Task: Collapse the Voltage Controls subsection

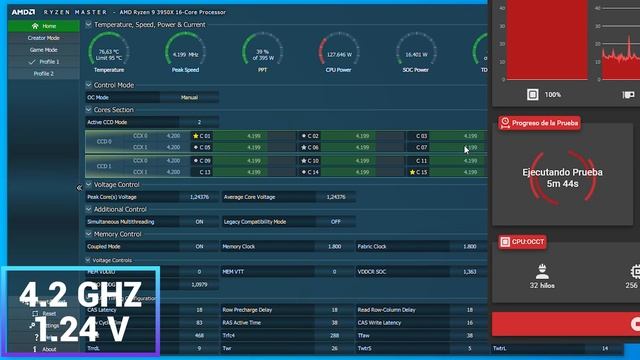Action: point(88,260)
